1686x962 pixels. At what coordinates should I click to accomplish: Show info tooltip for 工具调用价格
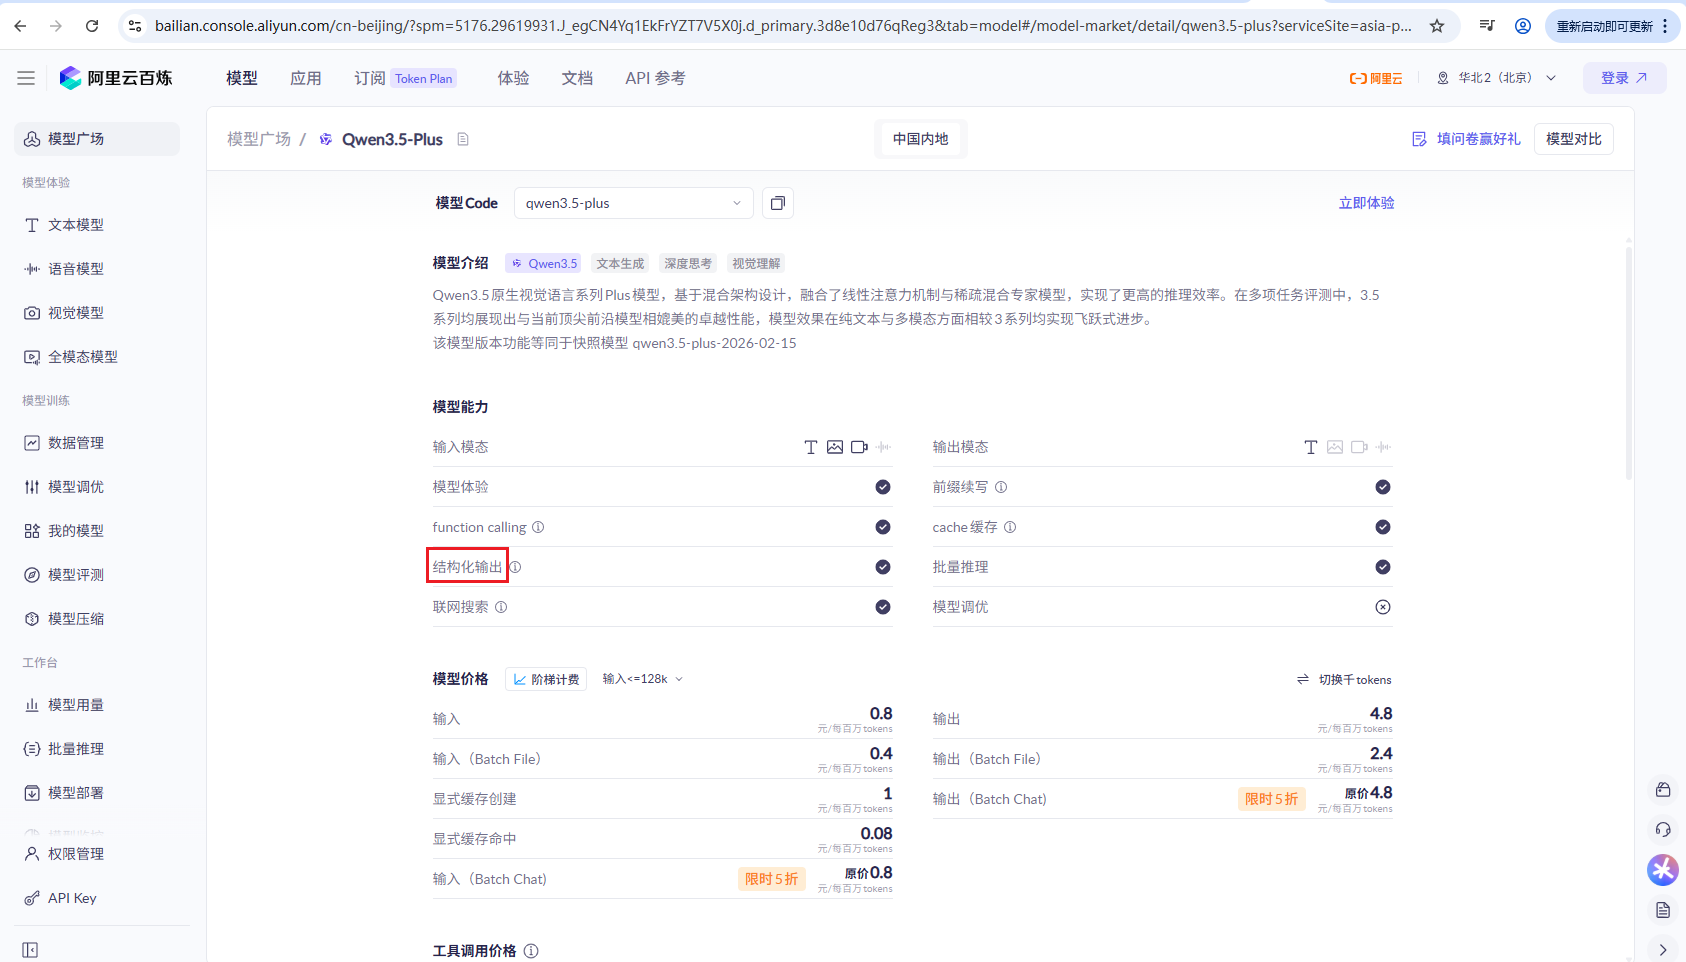[x=531, y=951]
